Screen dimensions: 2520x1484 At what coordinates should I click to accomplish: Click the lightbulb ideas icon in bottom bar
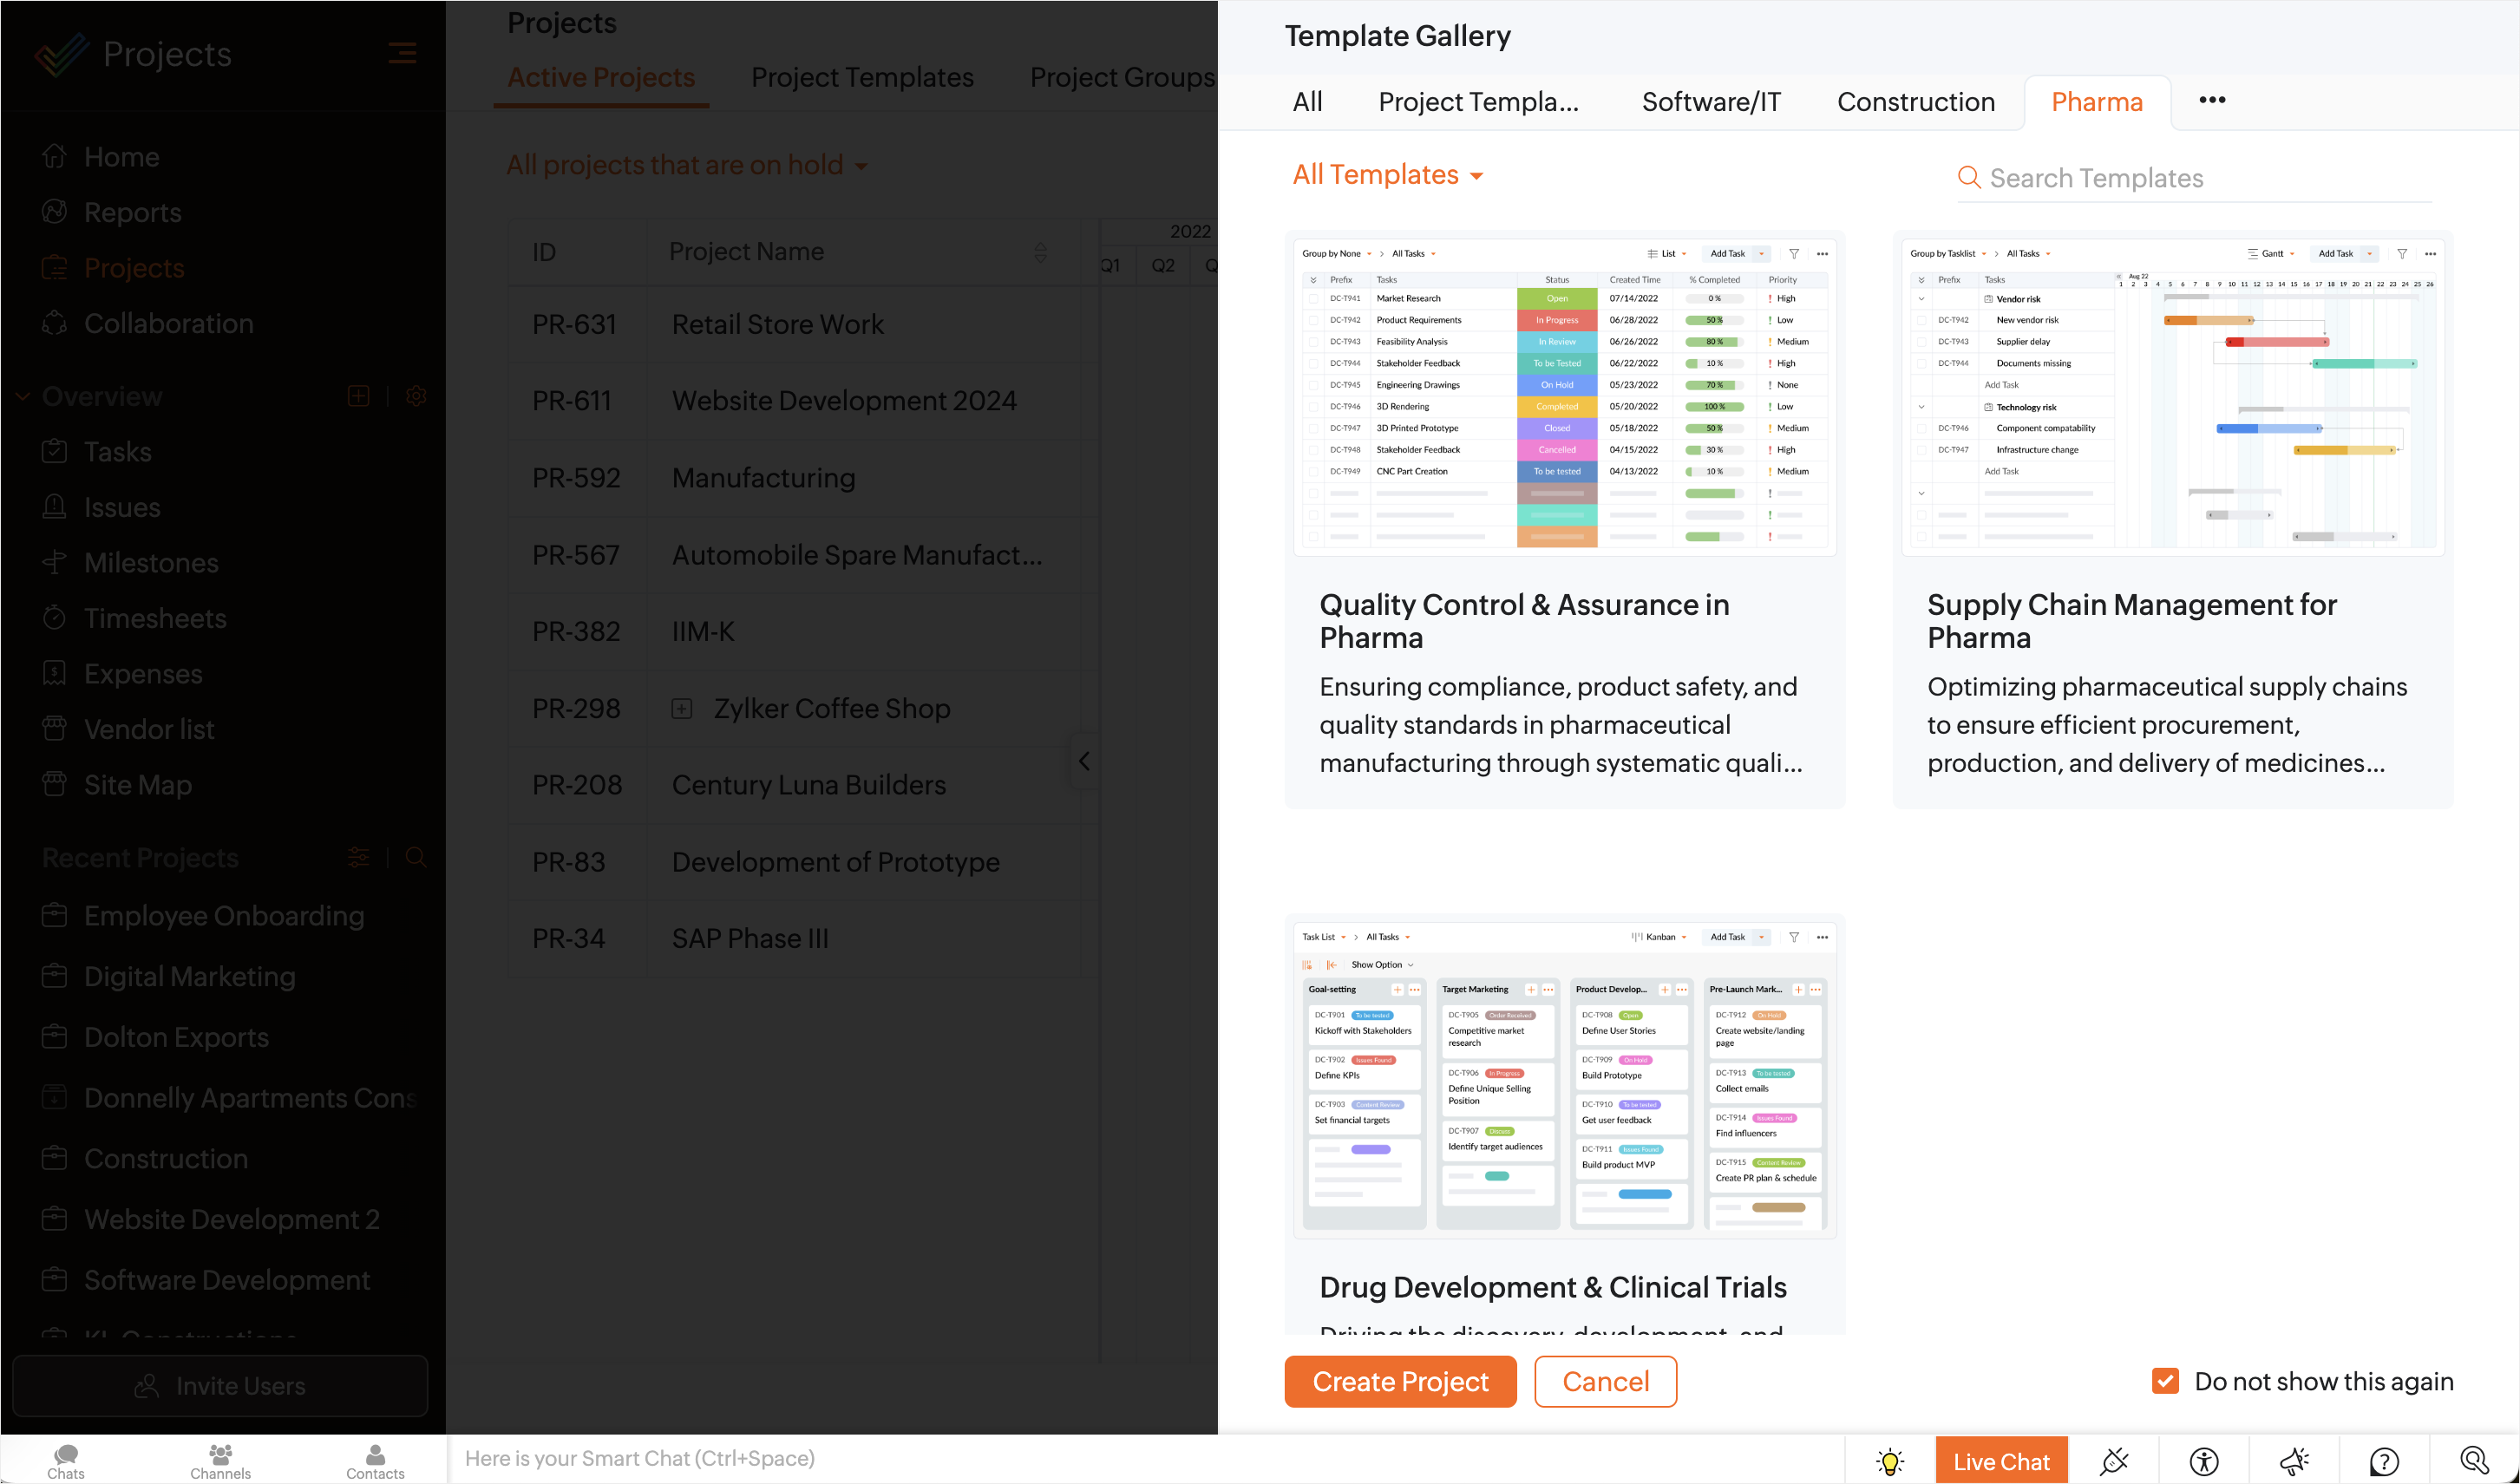(x=1889, y=1461)
